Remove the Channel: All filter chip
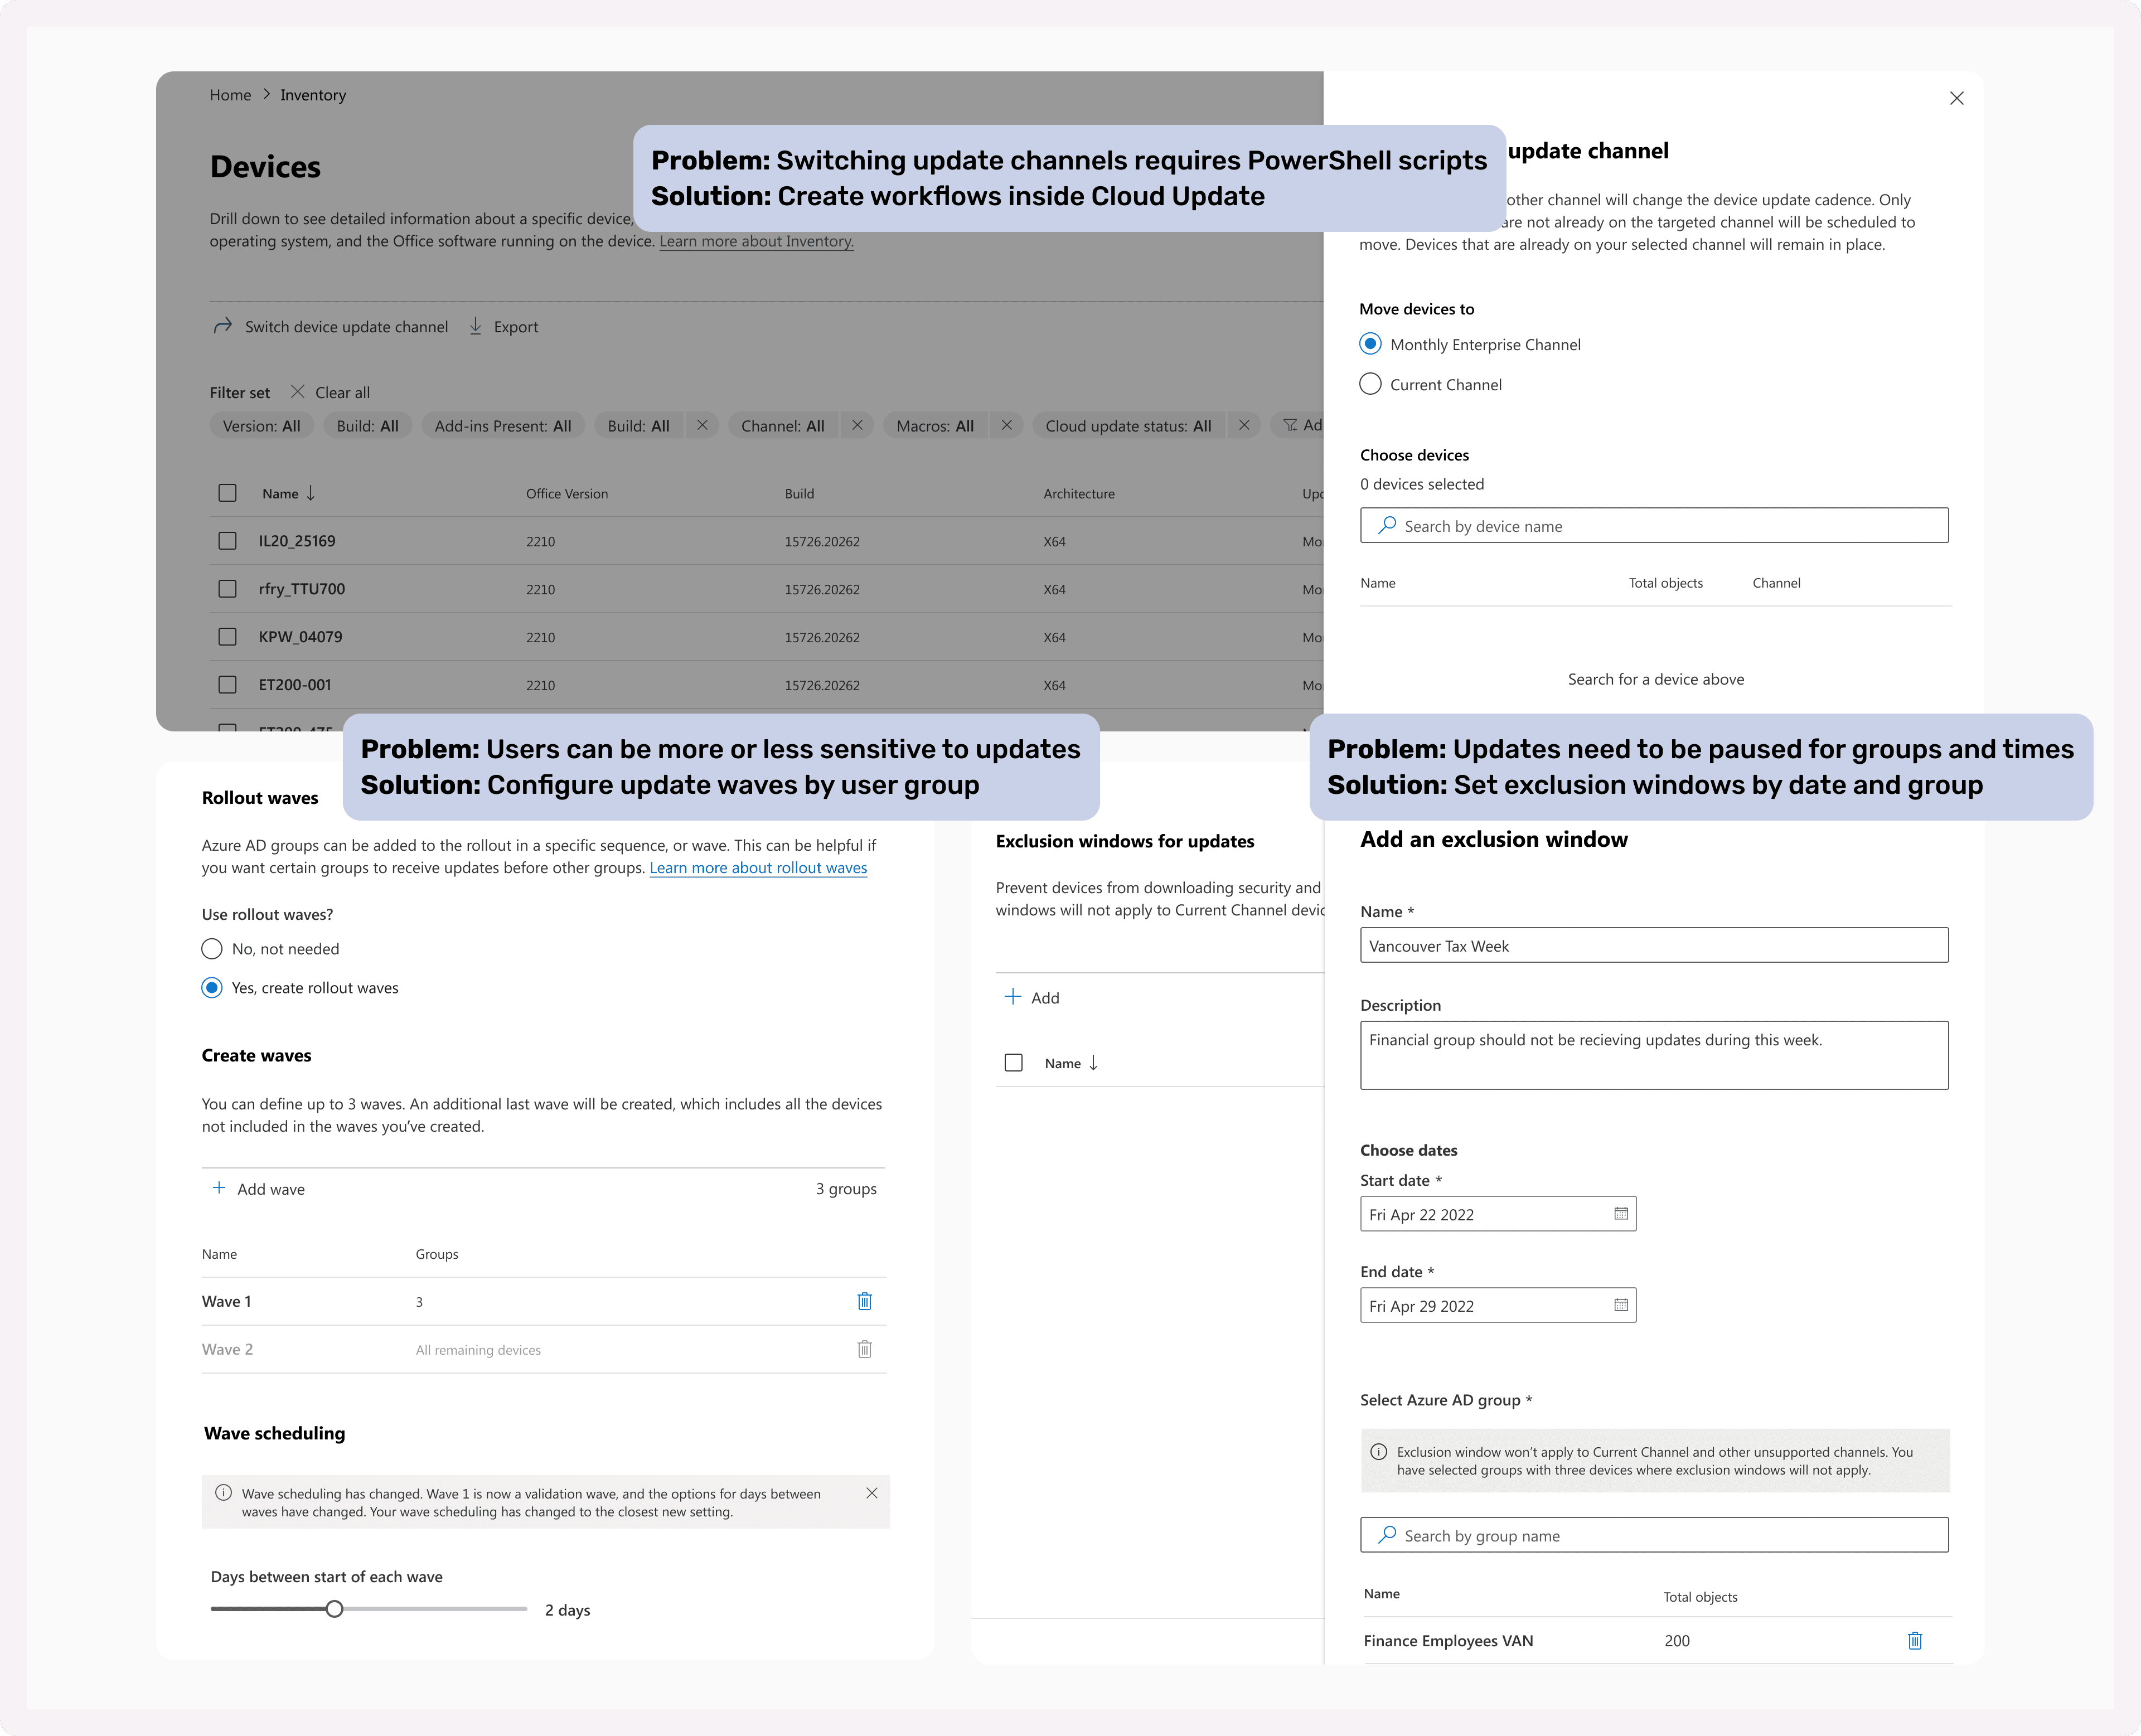Viewport: 2141px width, 1736px height. tap(857, 425)
